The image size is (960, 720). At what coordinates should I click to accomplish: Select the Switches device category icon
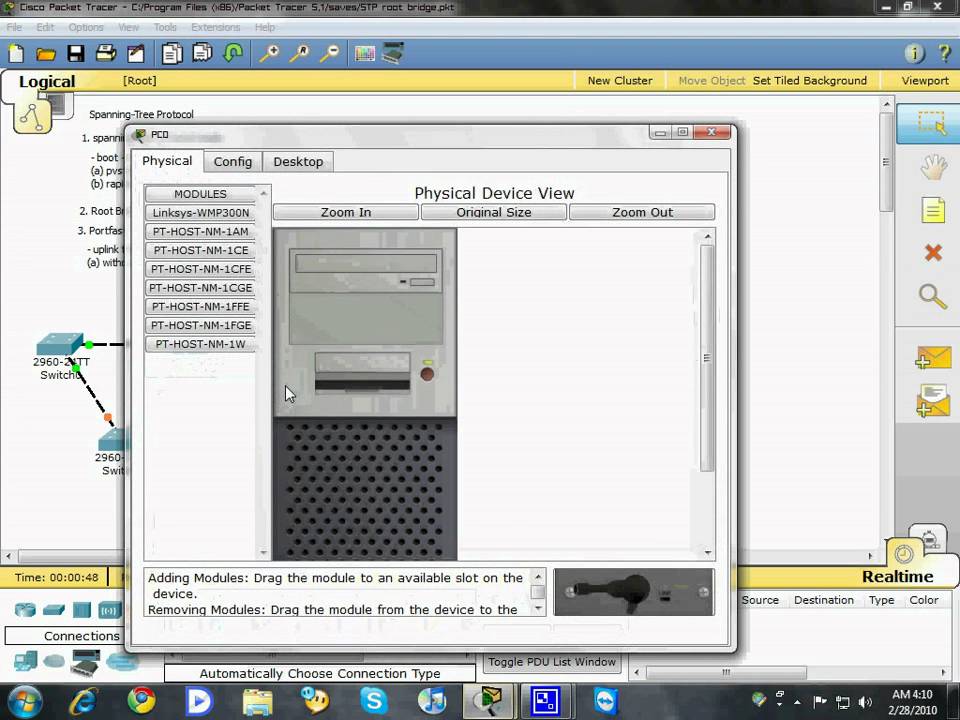click(54, 610)
